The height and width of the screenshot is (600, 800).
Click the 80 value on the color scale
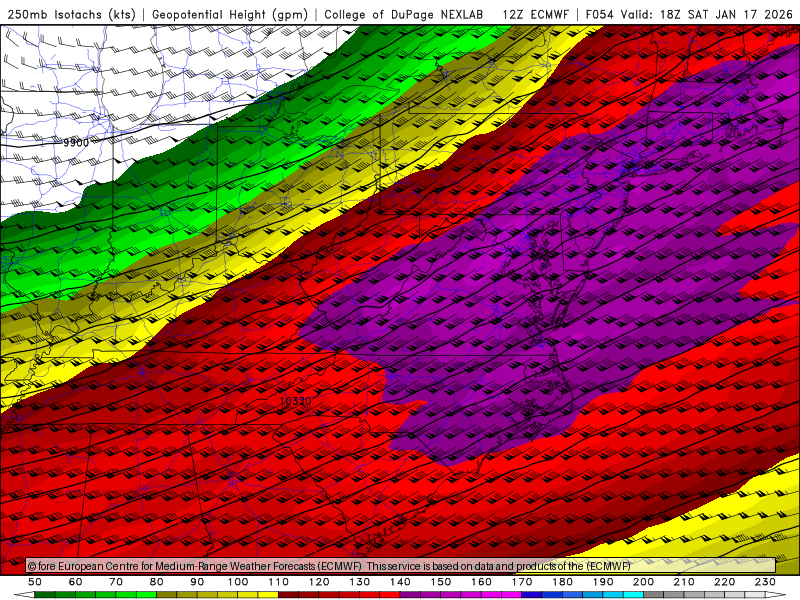157,582
